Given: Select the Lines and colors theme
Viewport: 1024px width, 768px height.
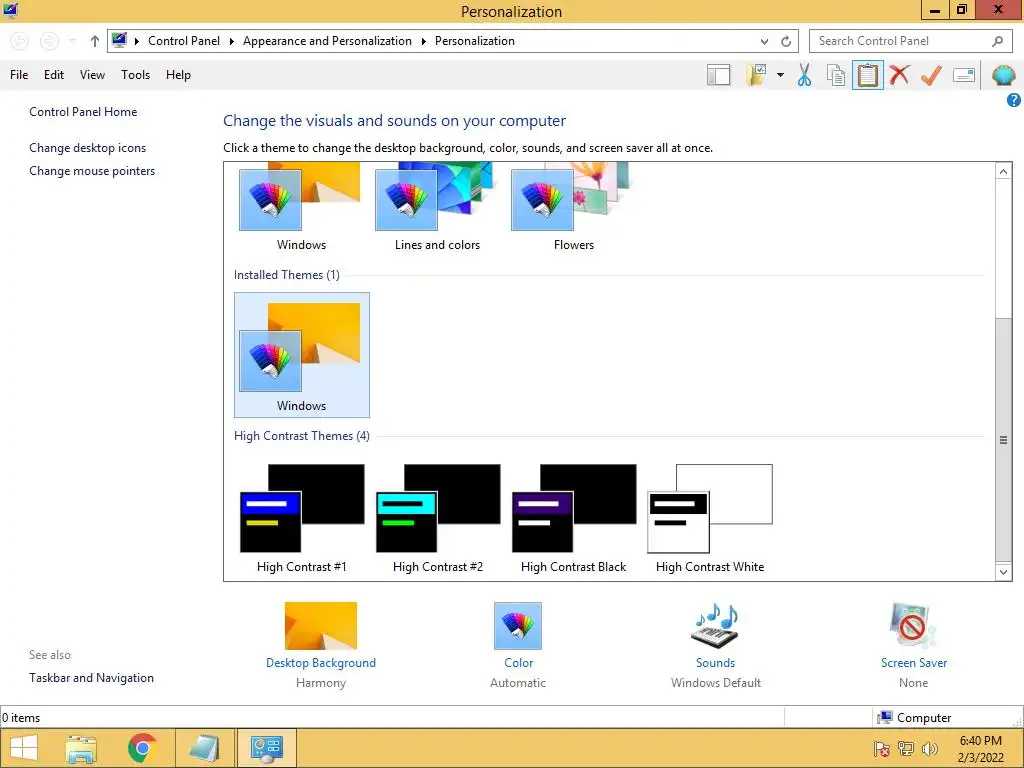Looking at the screenshot, I should coord(437,208).
